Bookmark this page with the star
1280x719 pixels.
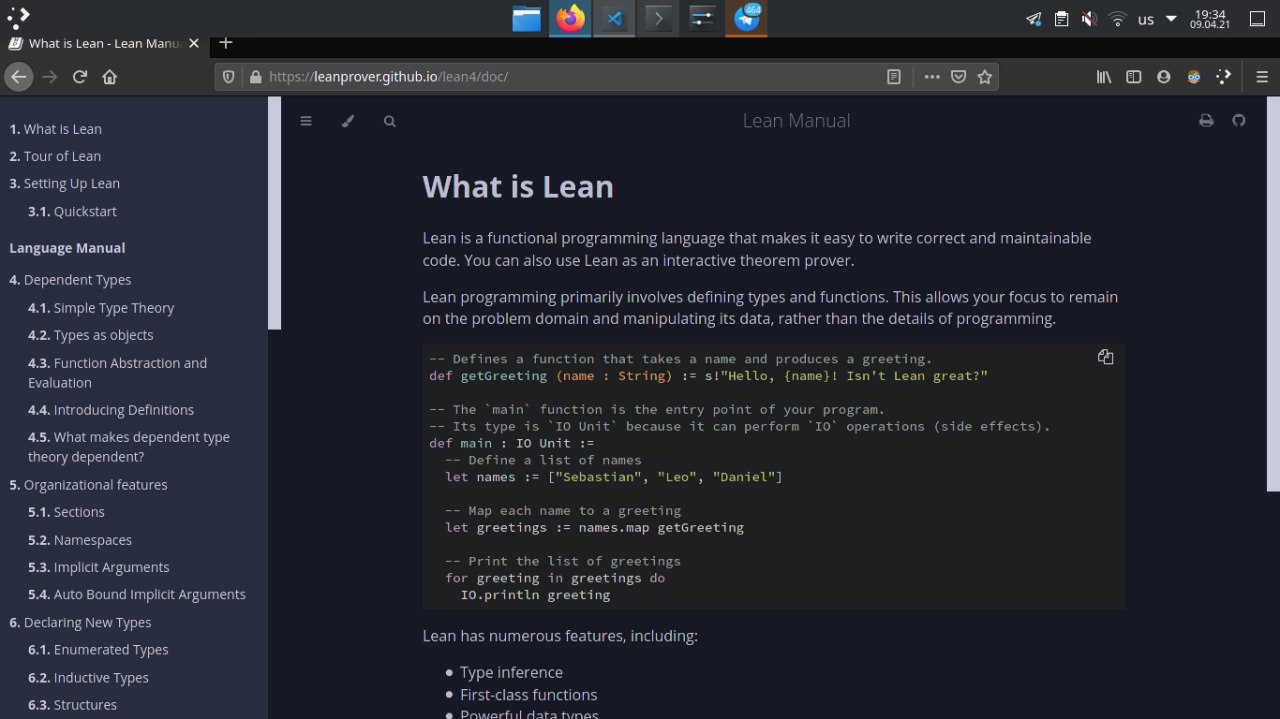pyautogui.click(x=985, y=76)
